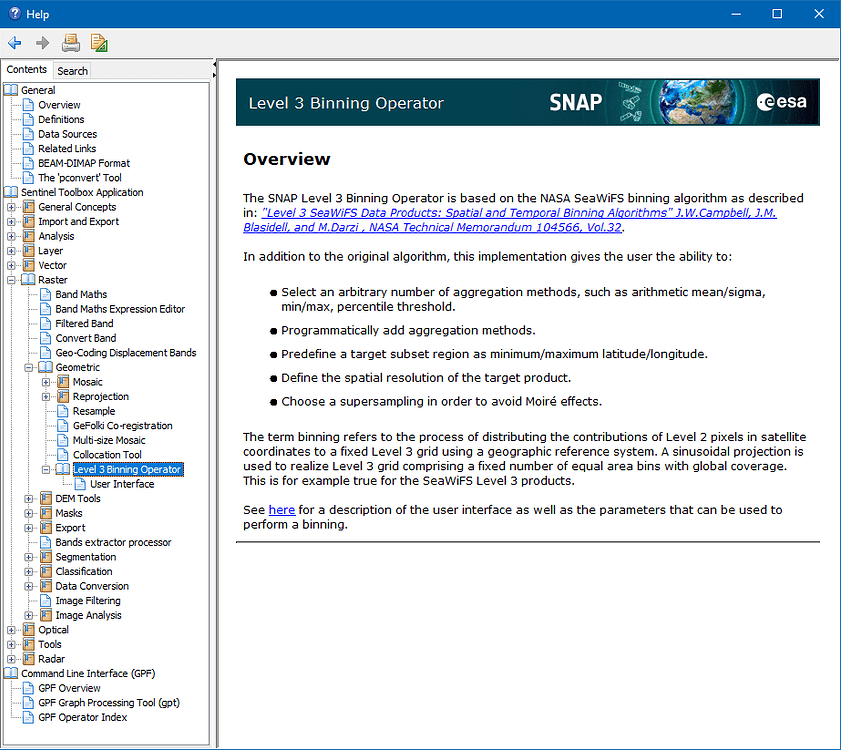Switch to the Search tab
841x750 pixels.
pos(72,71)
